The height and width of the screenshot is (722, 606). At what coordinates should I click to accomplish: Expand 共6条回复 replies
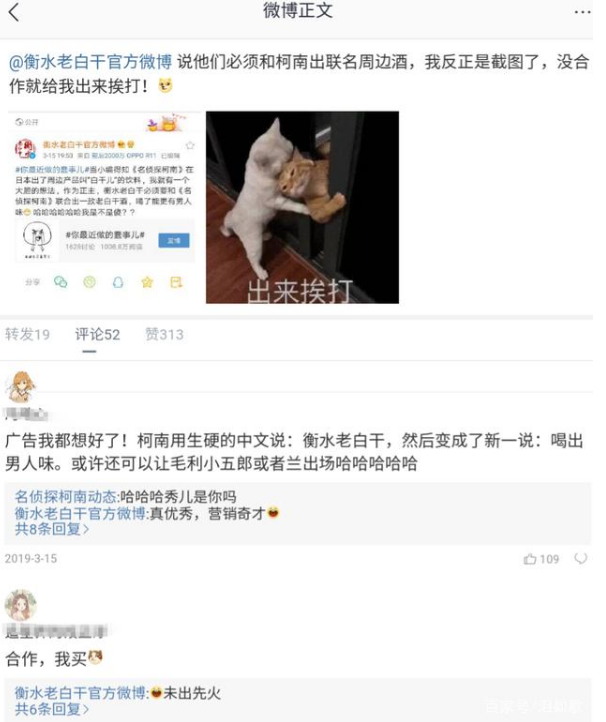coord(52,709)
